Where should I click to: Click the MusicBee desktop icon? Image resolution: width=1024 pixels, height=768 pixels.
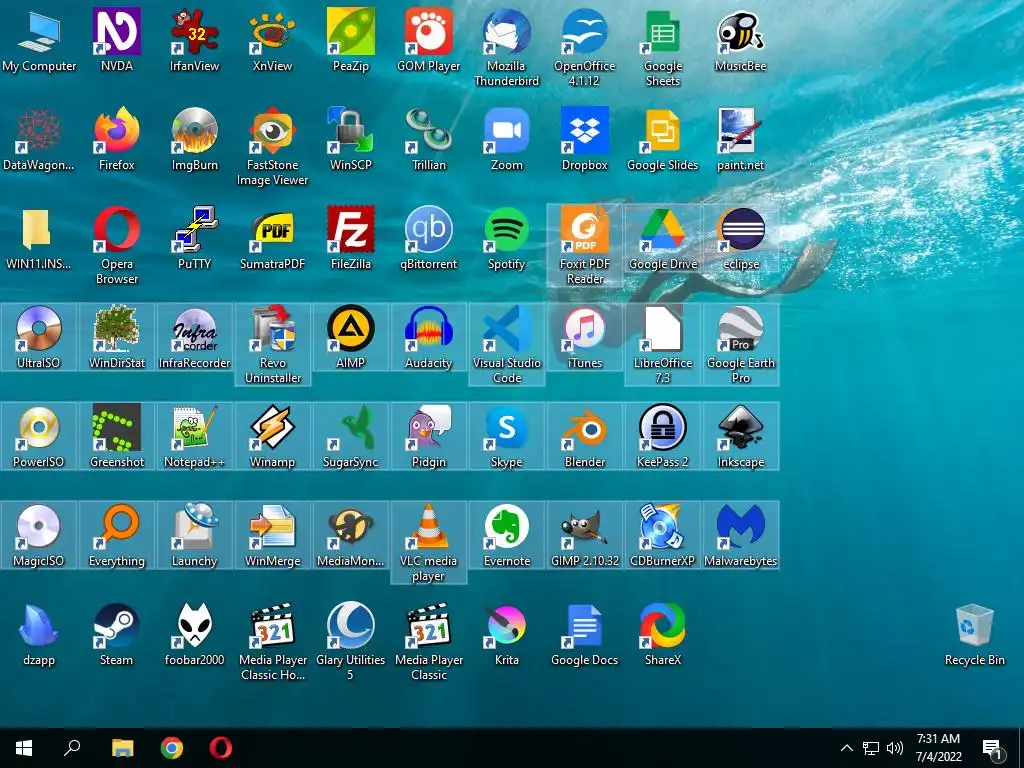click(x=741, y=40)
